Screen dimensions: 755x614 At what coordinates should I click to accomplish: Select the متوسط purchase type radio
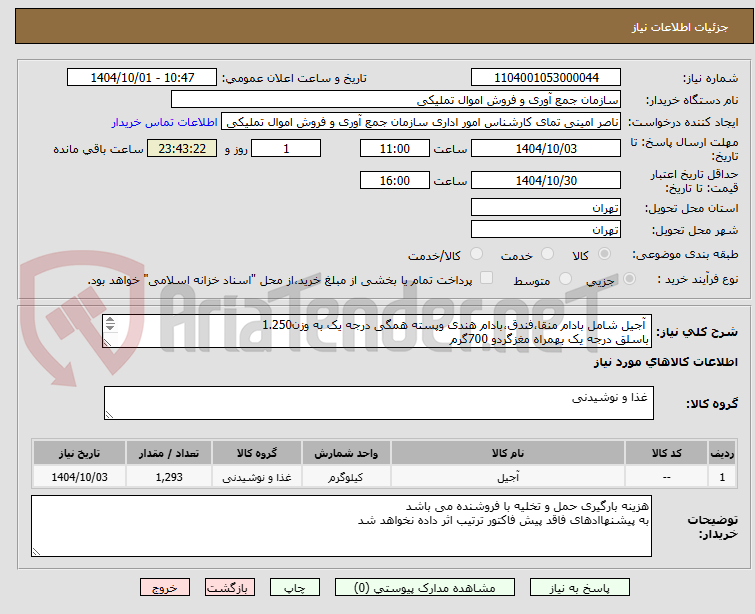pyautogui.click(x=565, y=279)
